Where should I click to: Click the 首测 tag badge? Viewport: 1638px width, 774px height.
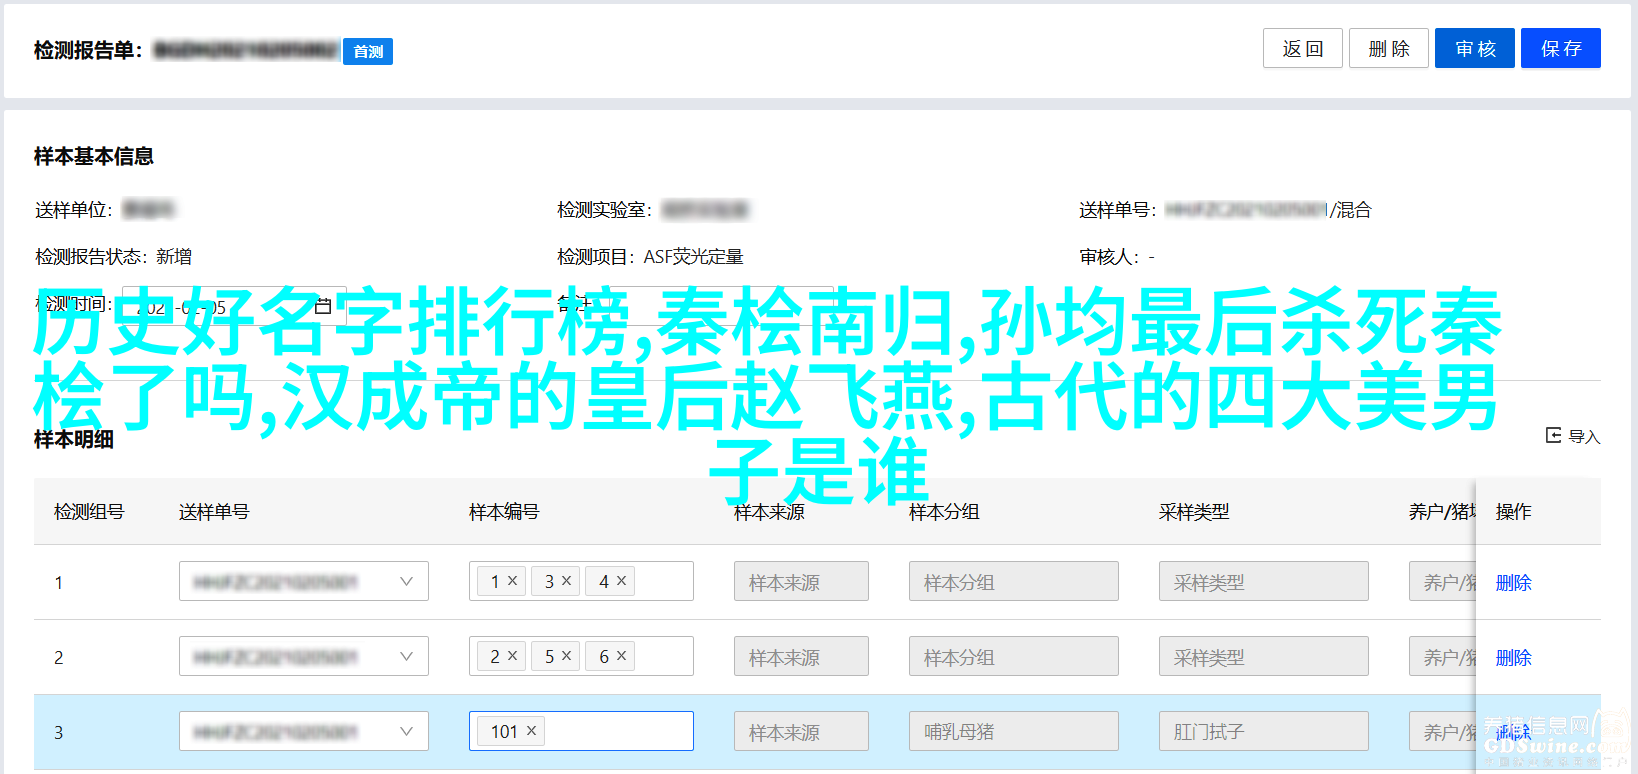(x=368, y=51)
